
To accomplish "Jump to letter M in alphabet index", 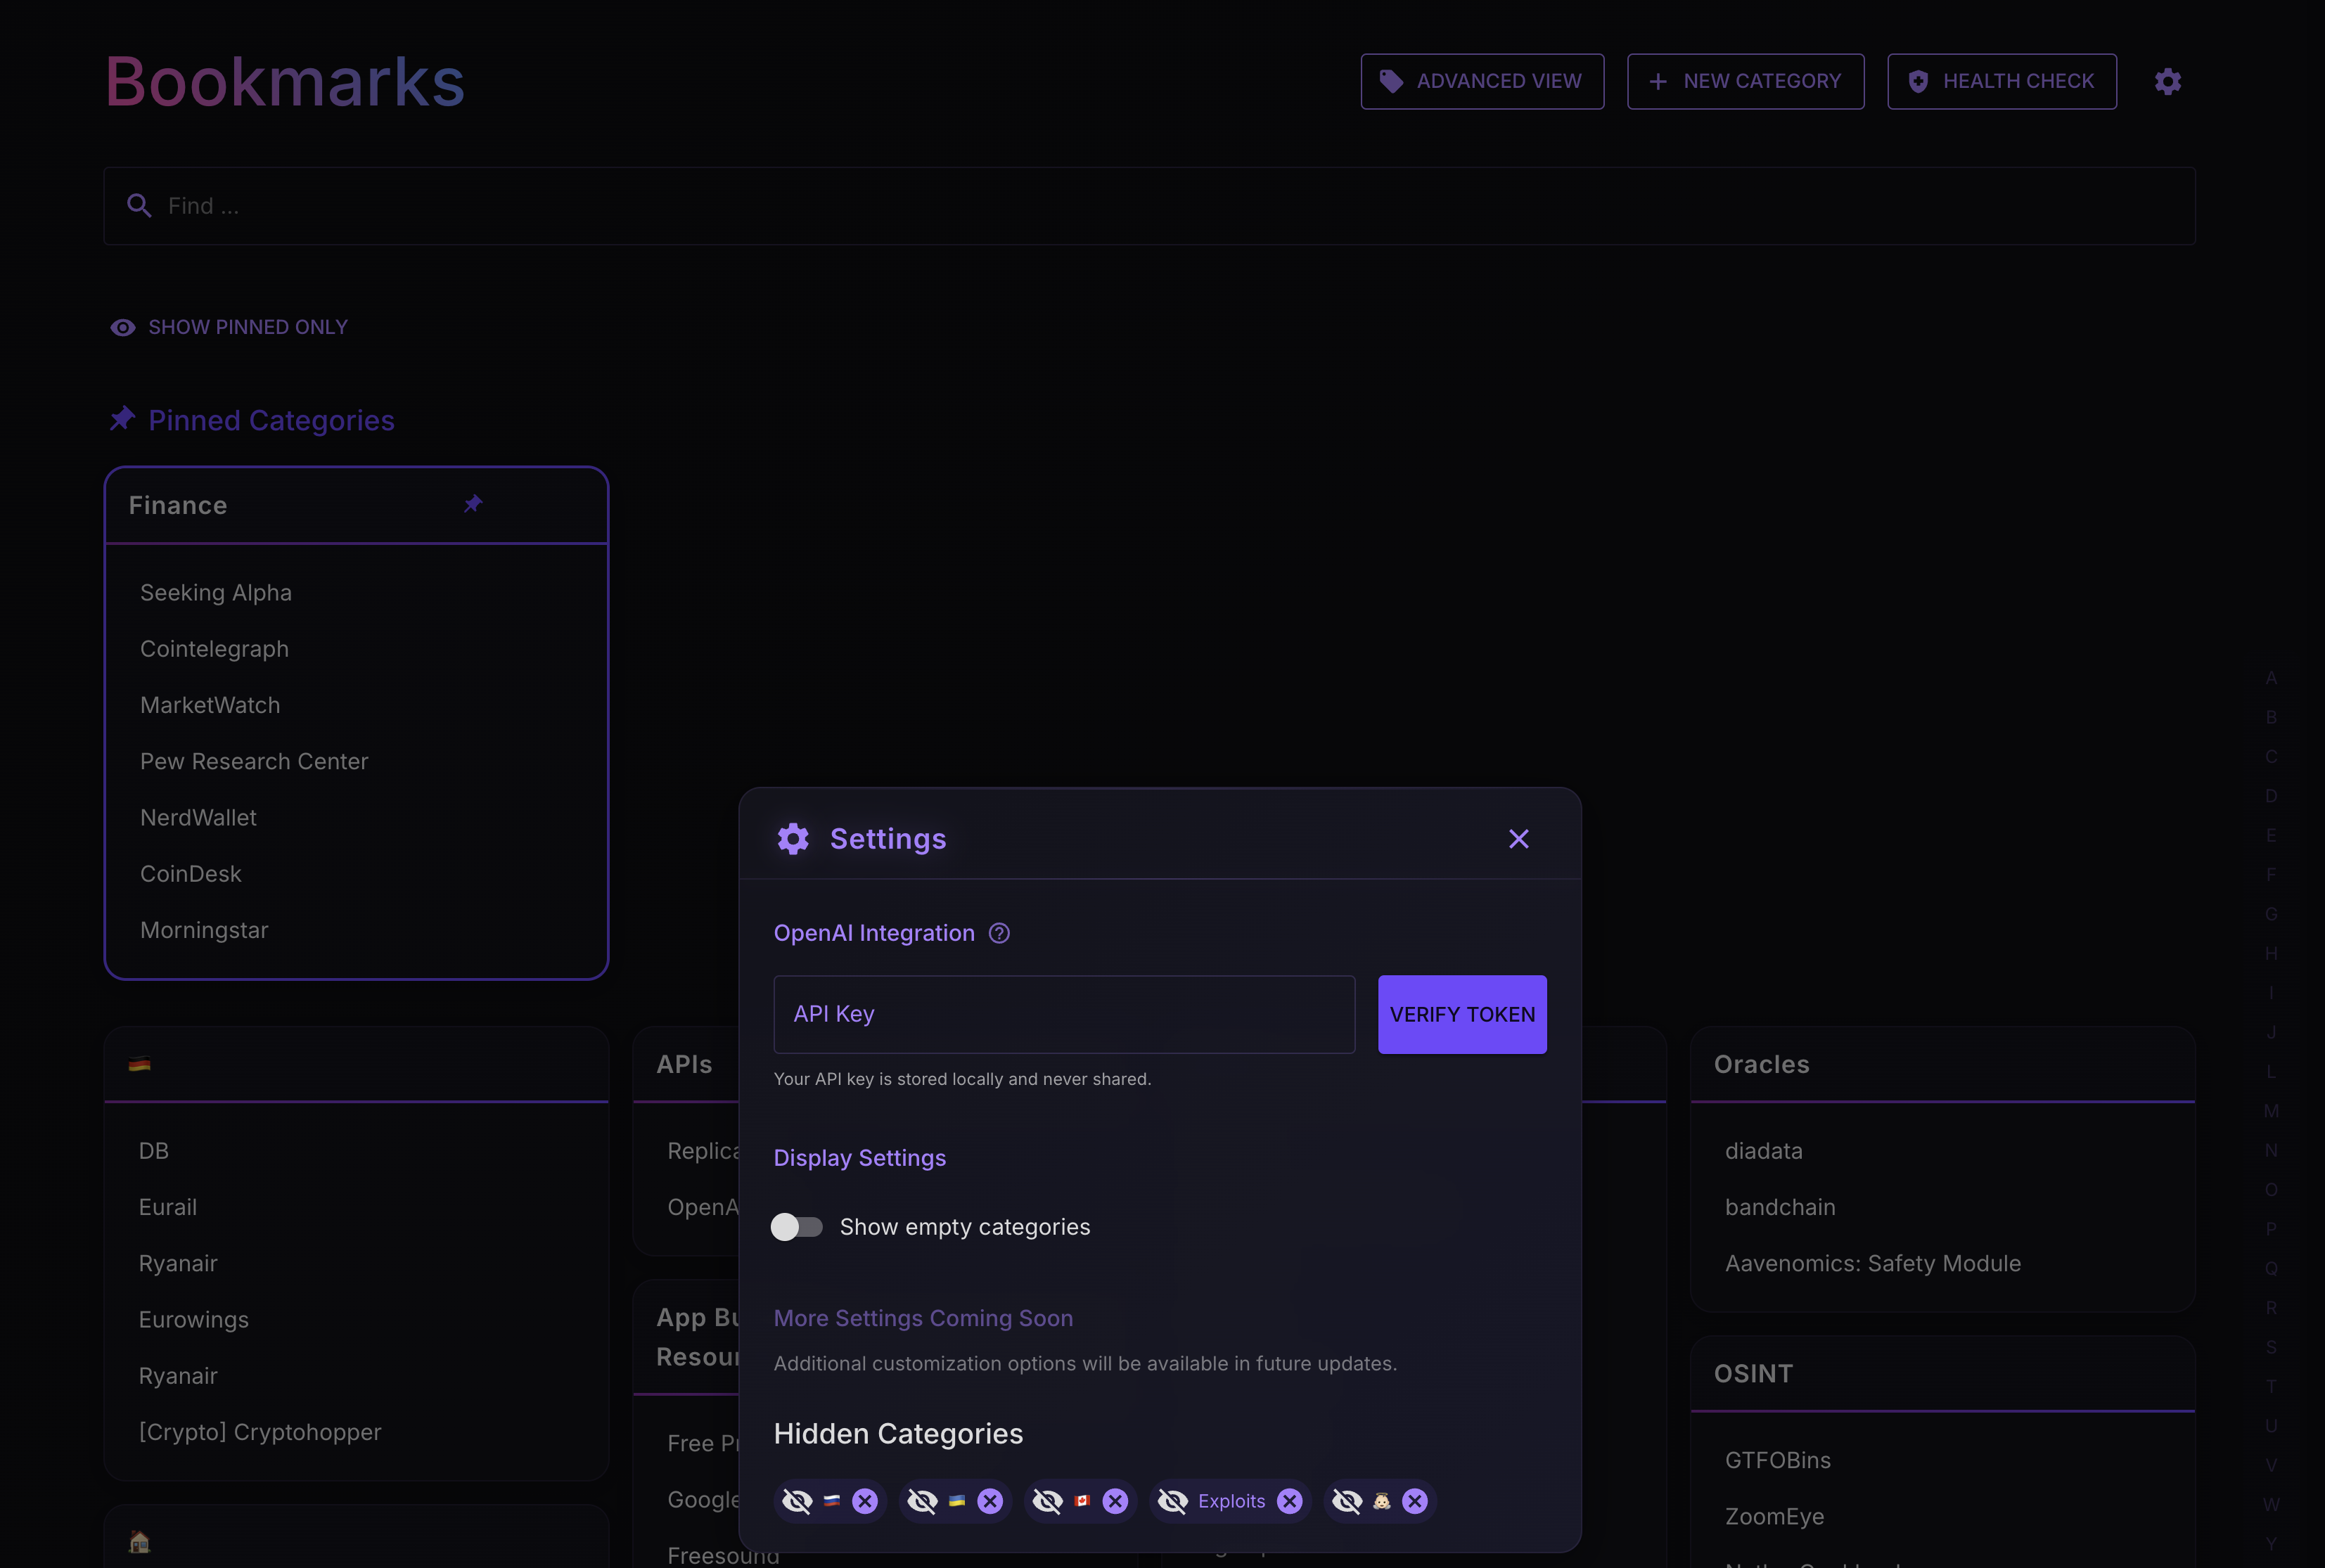I will pos(2271,1111).
